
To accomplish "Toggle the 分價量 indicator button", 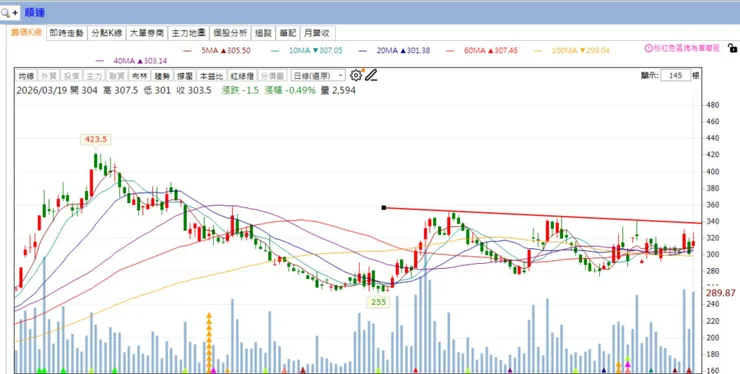I will tap(272, 76).
